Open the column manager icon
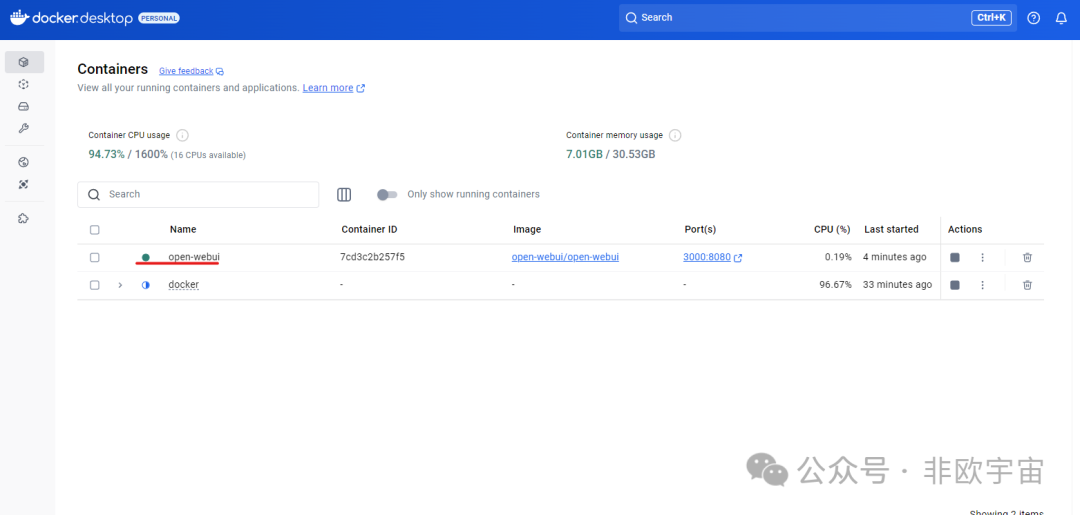 click(344, 195)
